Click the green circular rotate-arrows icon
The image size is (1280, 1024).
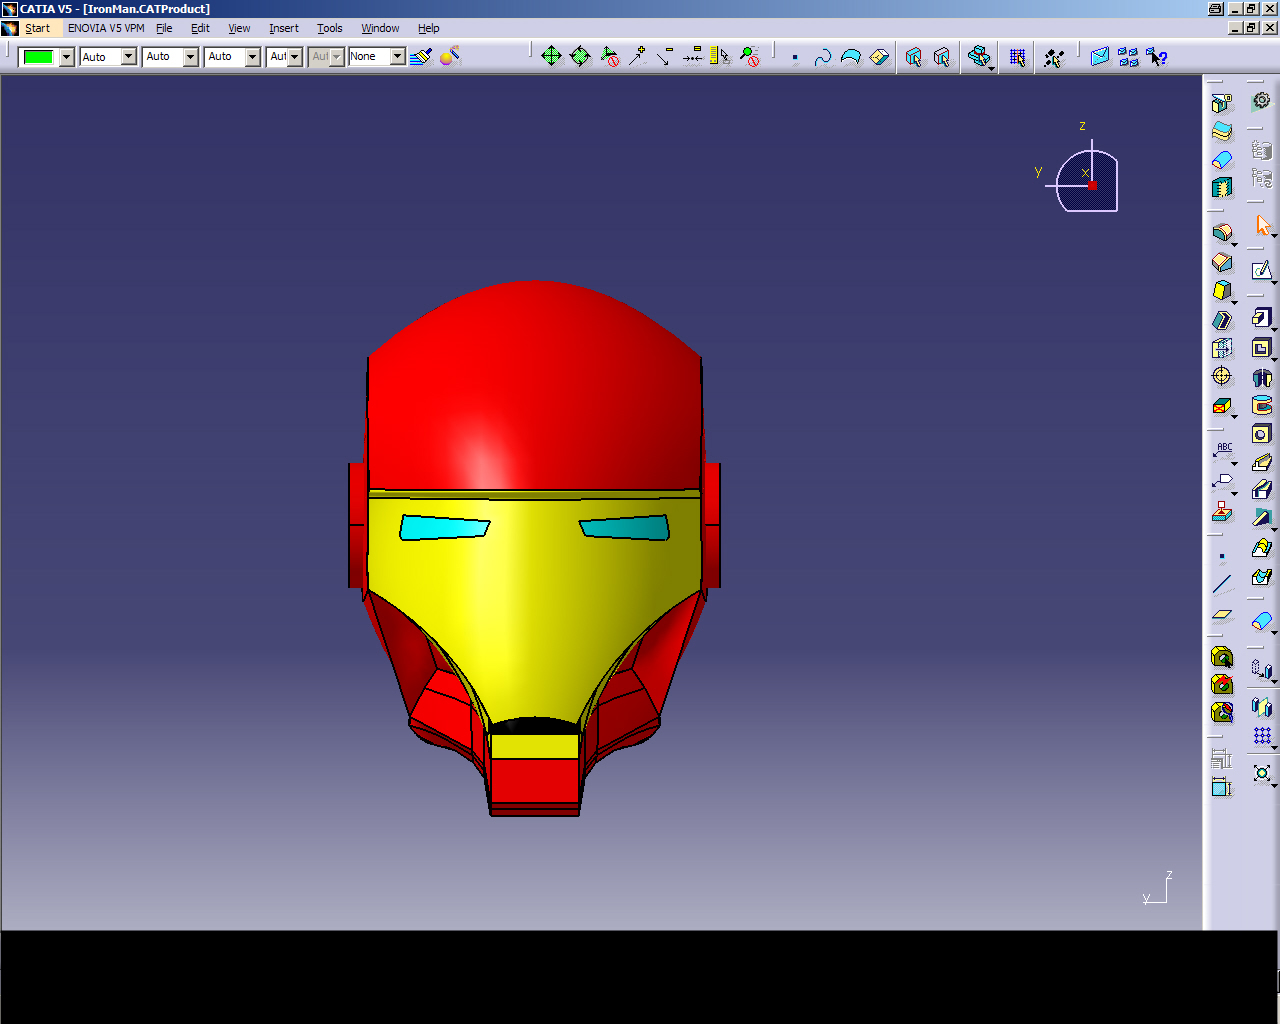click(580, 57)
